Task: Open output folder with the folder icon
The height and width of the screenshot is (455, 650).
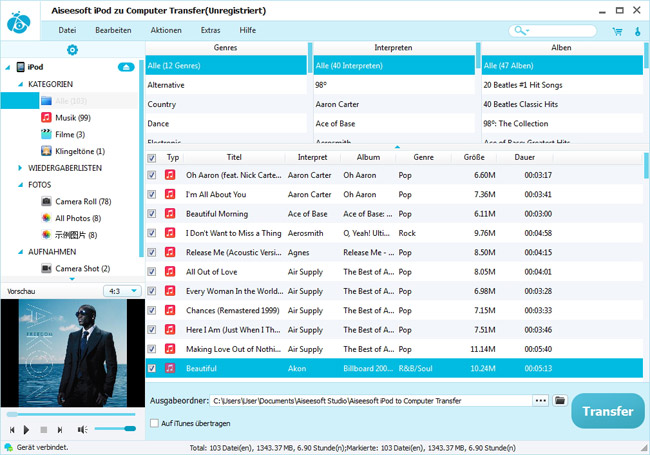Action: coord(560,400)
